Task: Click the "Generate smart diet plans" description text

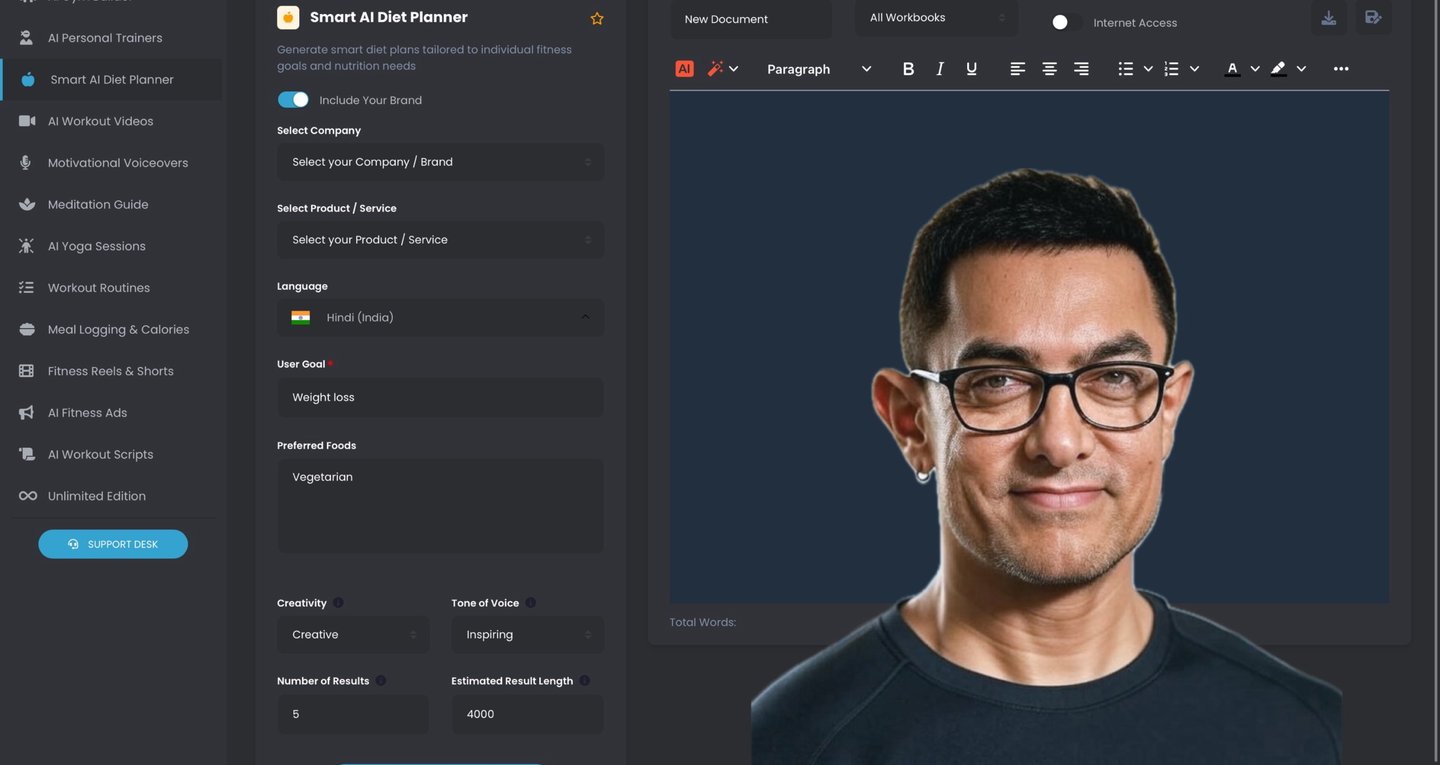Action: [425, 58]
